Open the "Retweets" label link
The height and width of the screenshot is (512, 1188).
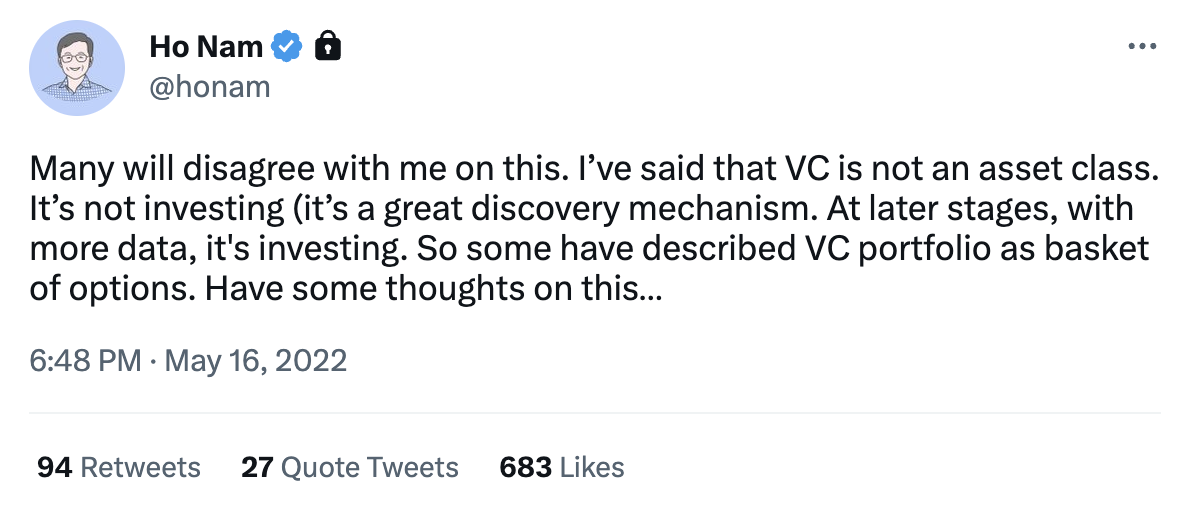(140, 467)
